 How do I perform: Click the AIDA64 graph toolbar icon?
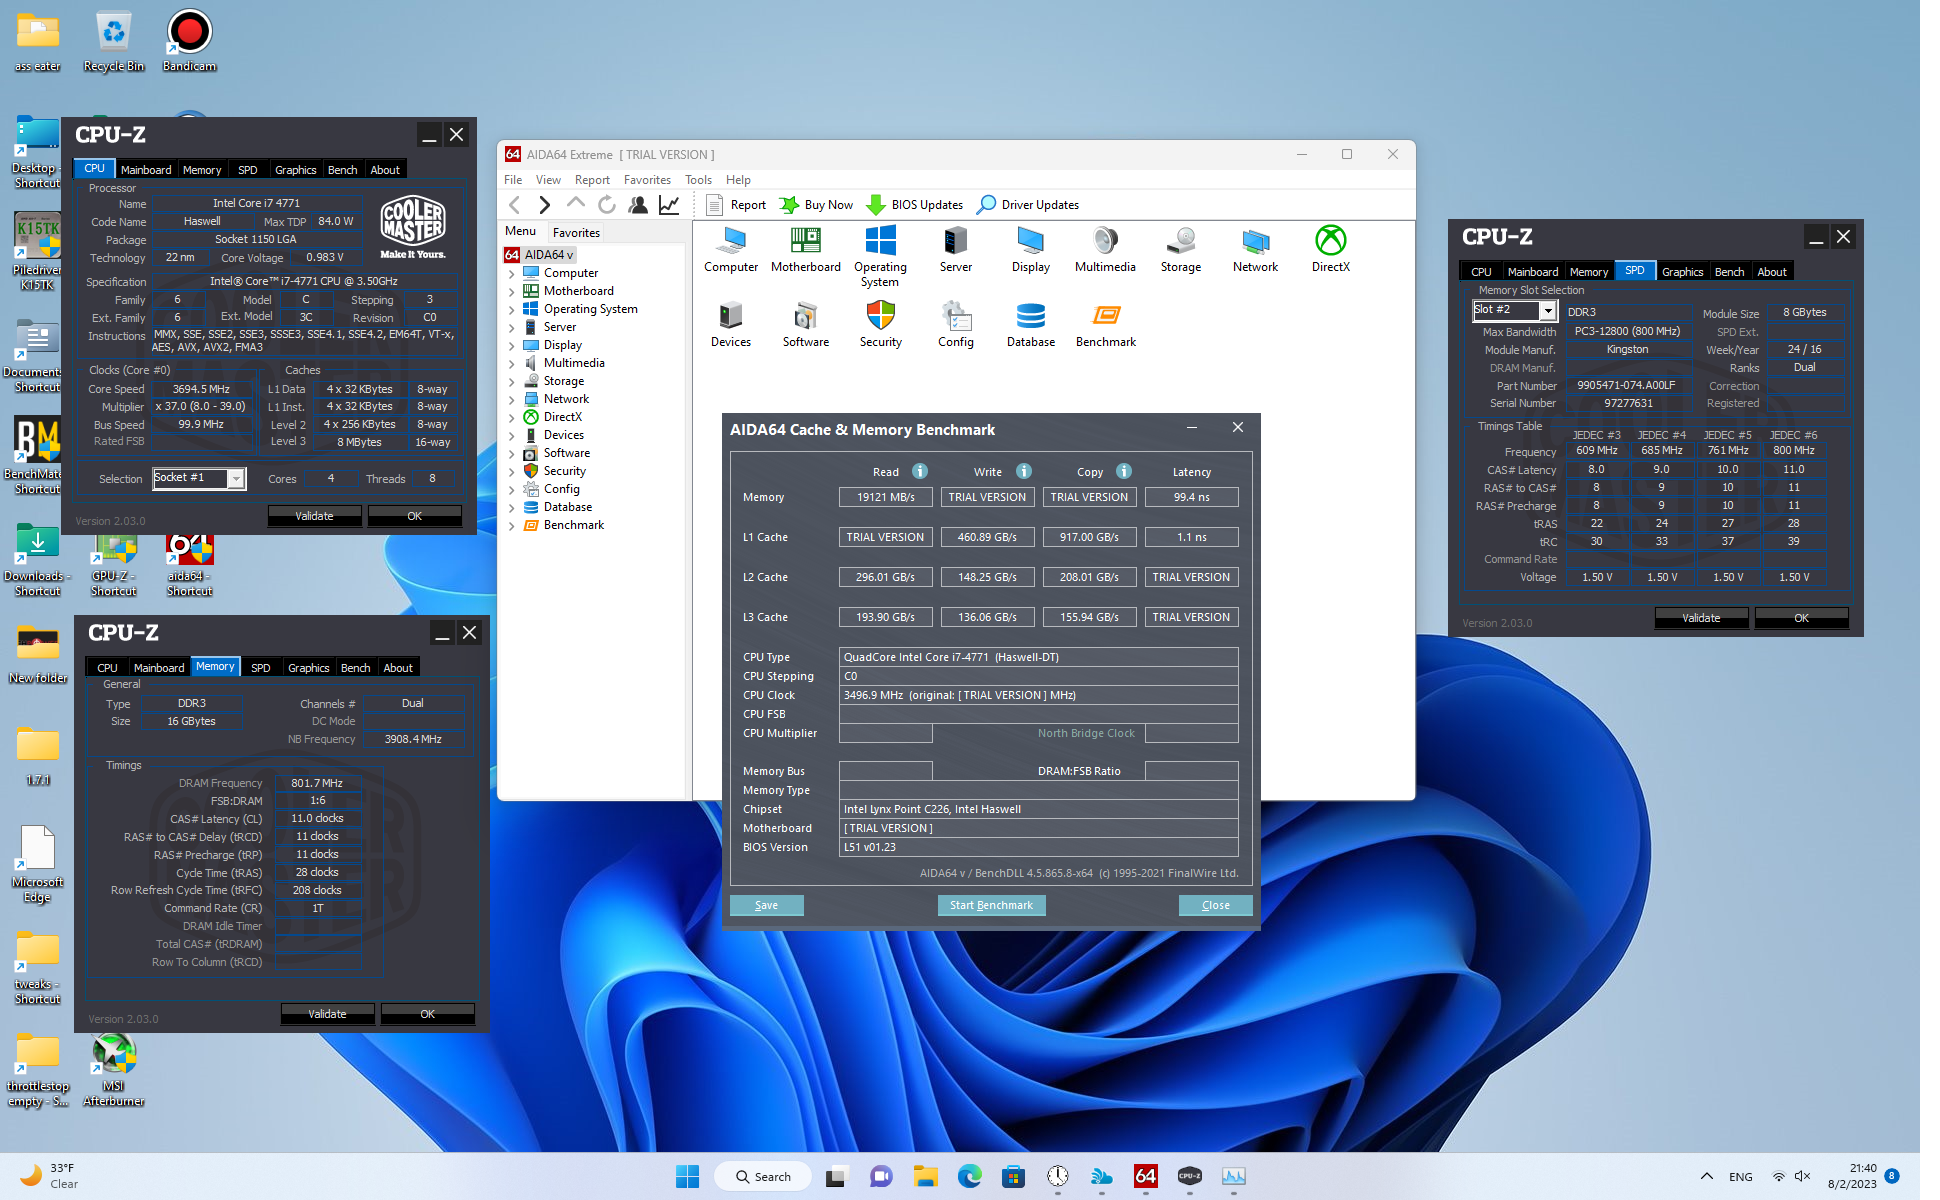point(669,205)
